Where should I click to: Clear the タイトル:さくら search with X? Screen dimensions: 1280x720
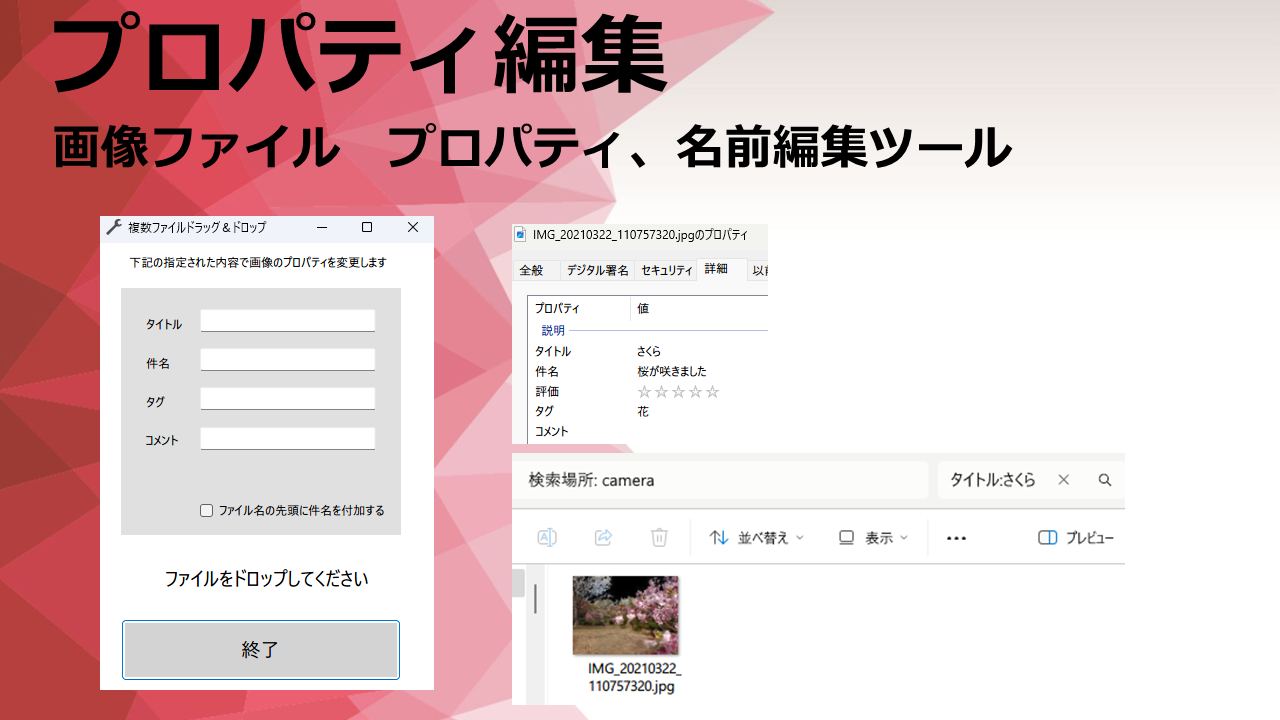1063,480
